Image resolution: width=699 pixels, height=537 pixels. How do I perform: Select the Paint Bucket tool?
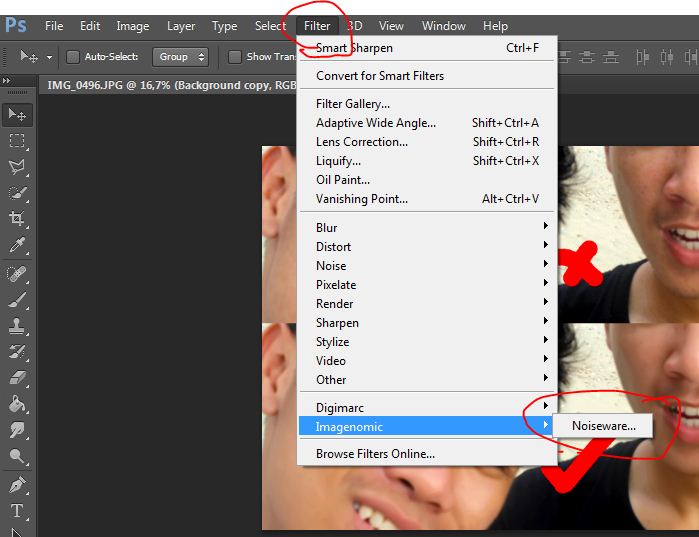click(x=17, y=404)
